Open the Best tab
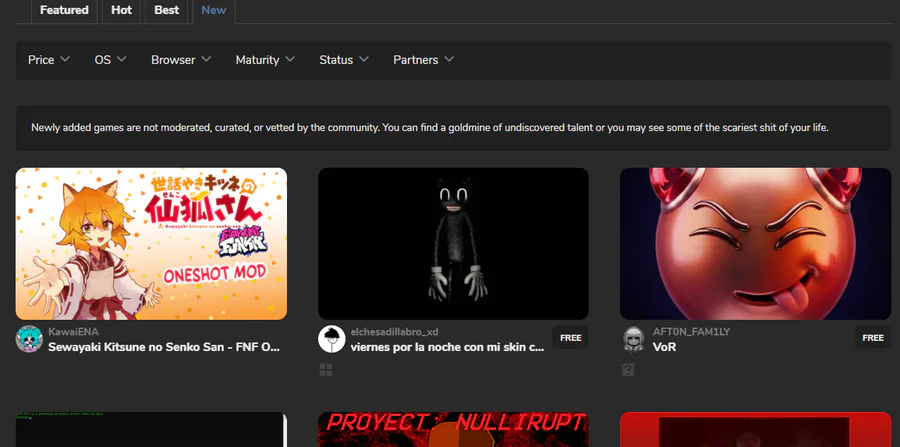 [166, 10]
